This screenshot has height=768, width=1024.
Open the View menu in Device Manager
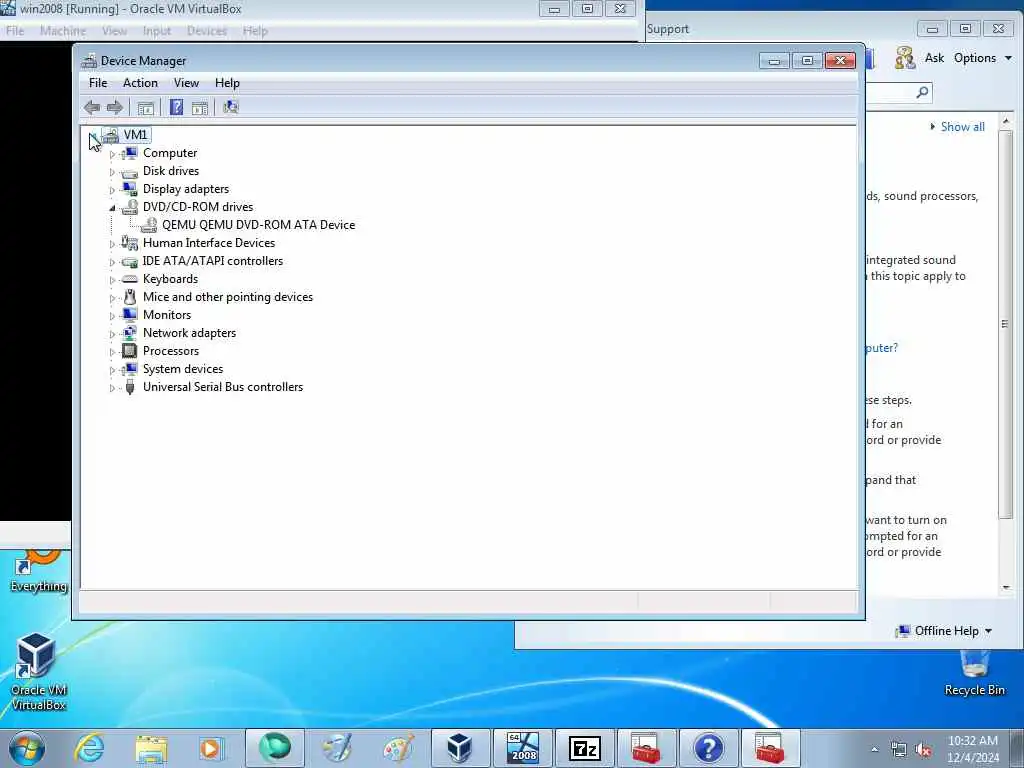[186, 83]
